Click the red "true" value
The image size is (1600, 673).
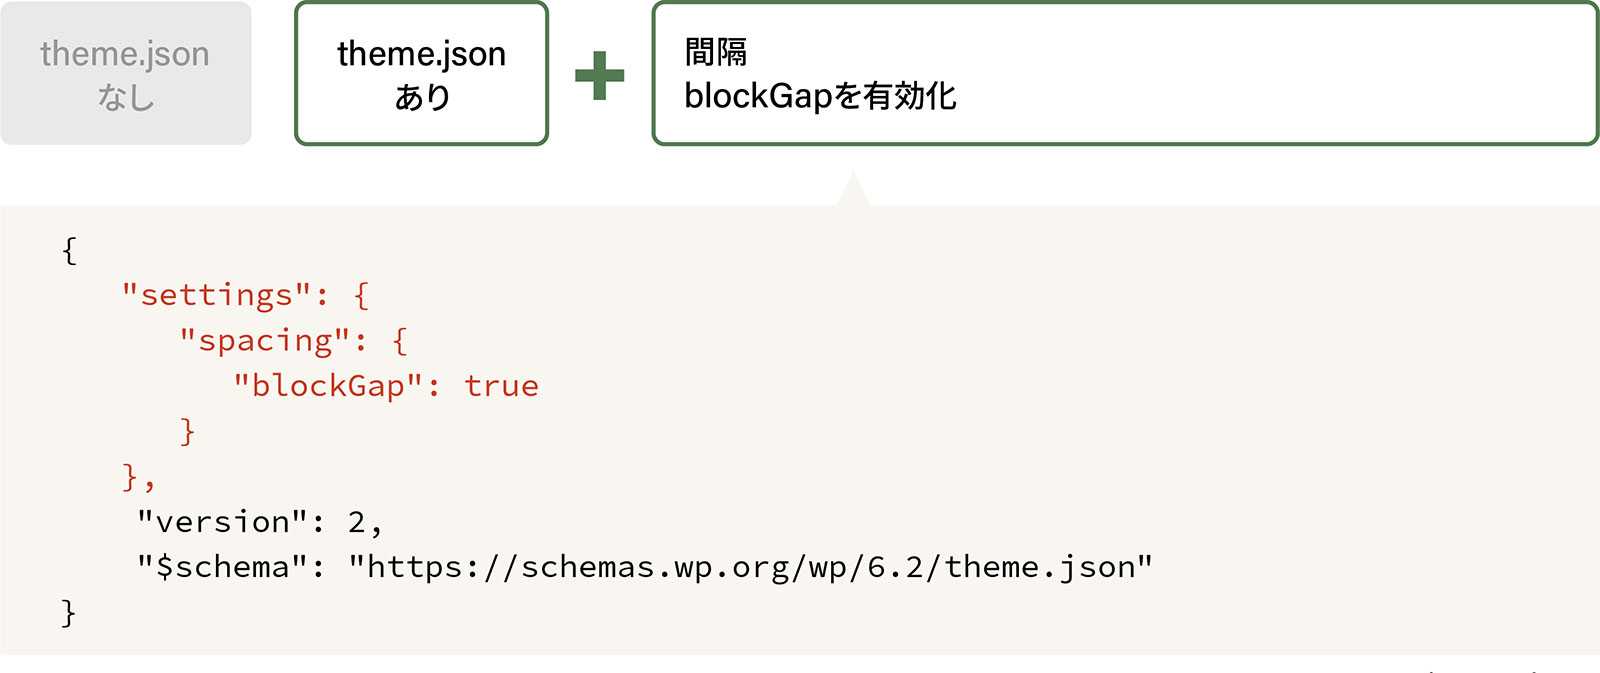(501, 386)
